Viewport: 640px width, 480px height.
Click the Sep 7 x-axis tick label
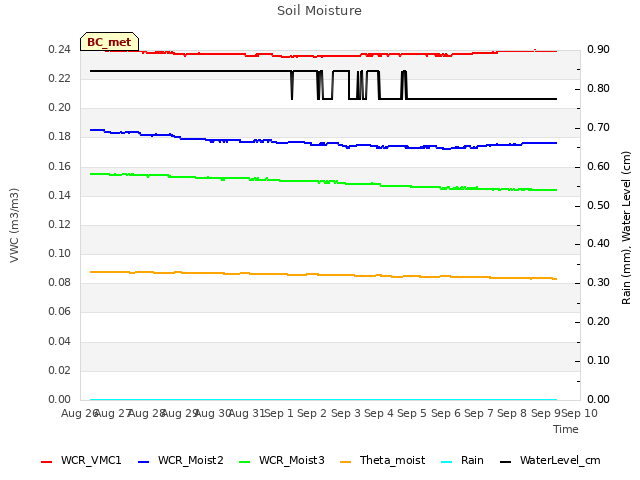click(x=478, y=413)
